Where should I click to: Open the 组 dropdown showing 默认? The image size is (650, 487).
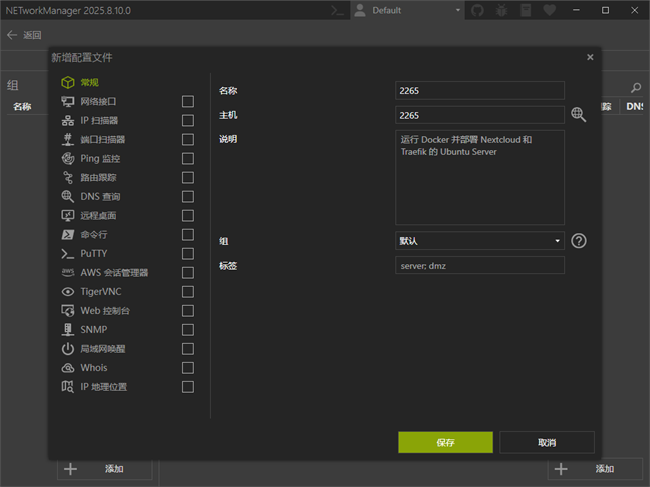480,241
